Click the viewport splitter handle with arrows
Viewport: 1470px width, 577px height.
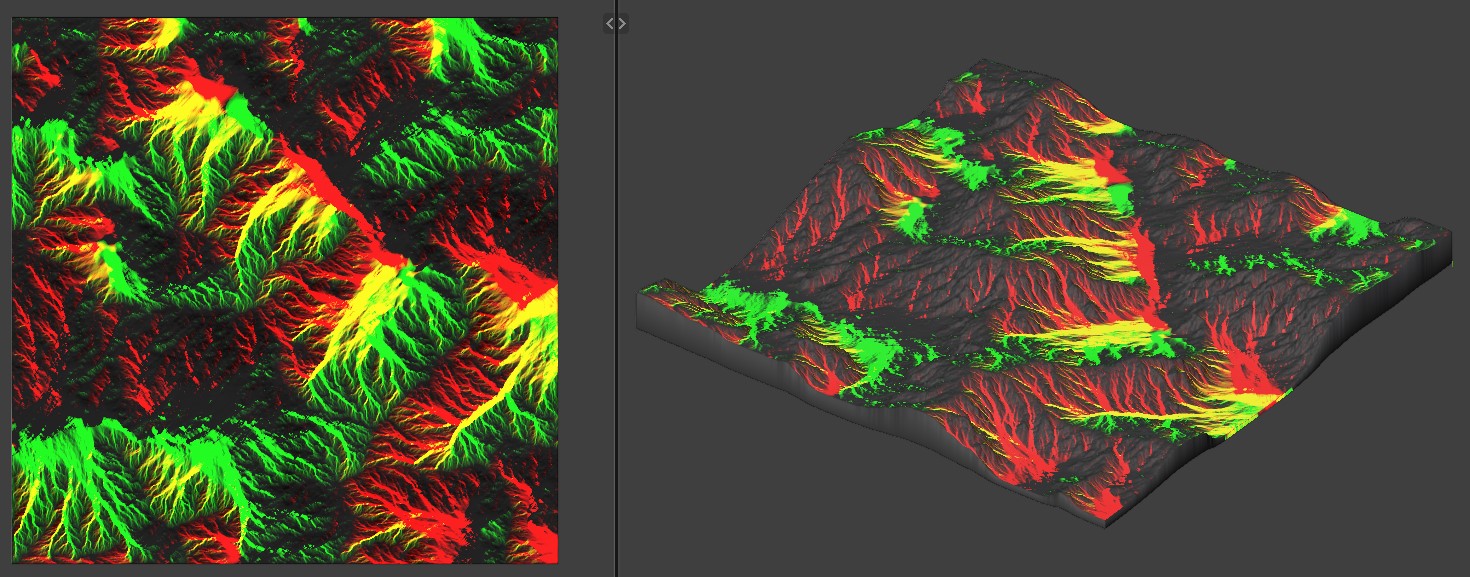(616, 23)
